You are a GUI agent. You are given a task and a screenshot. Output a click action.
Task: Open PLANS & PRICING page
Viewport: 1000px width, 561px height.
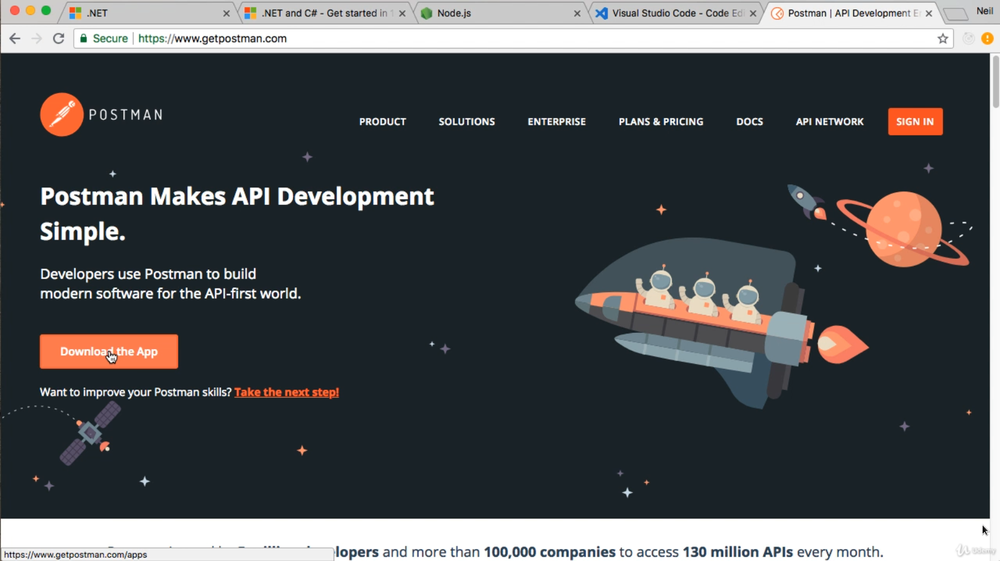point(661,122)
